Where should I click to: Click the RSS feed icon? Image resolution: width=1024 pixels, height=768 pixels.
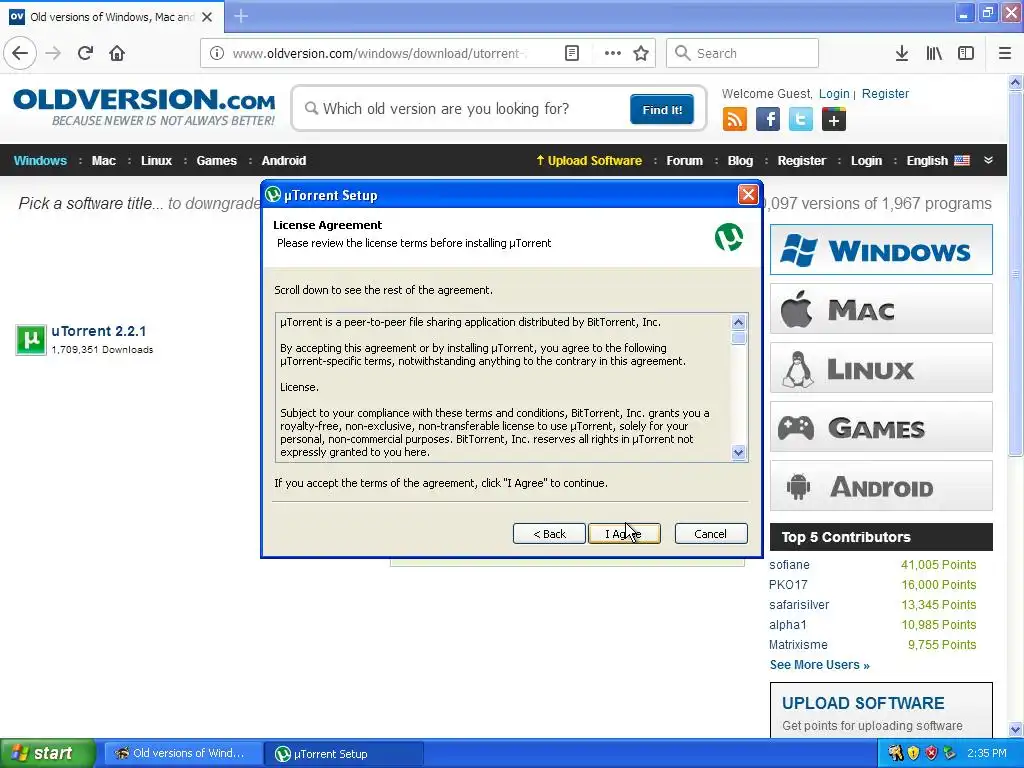pos(735,120)
